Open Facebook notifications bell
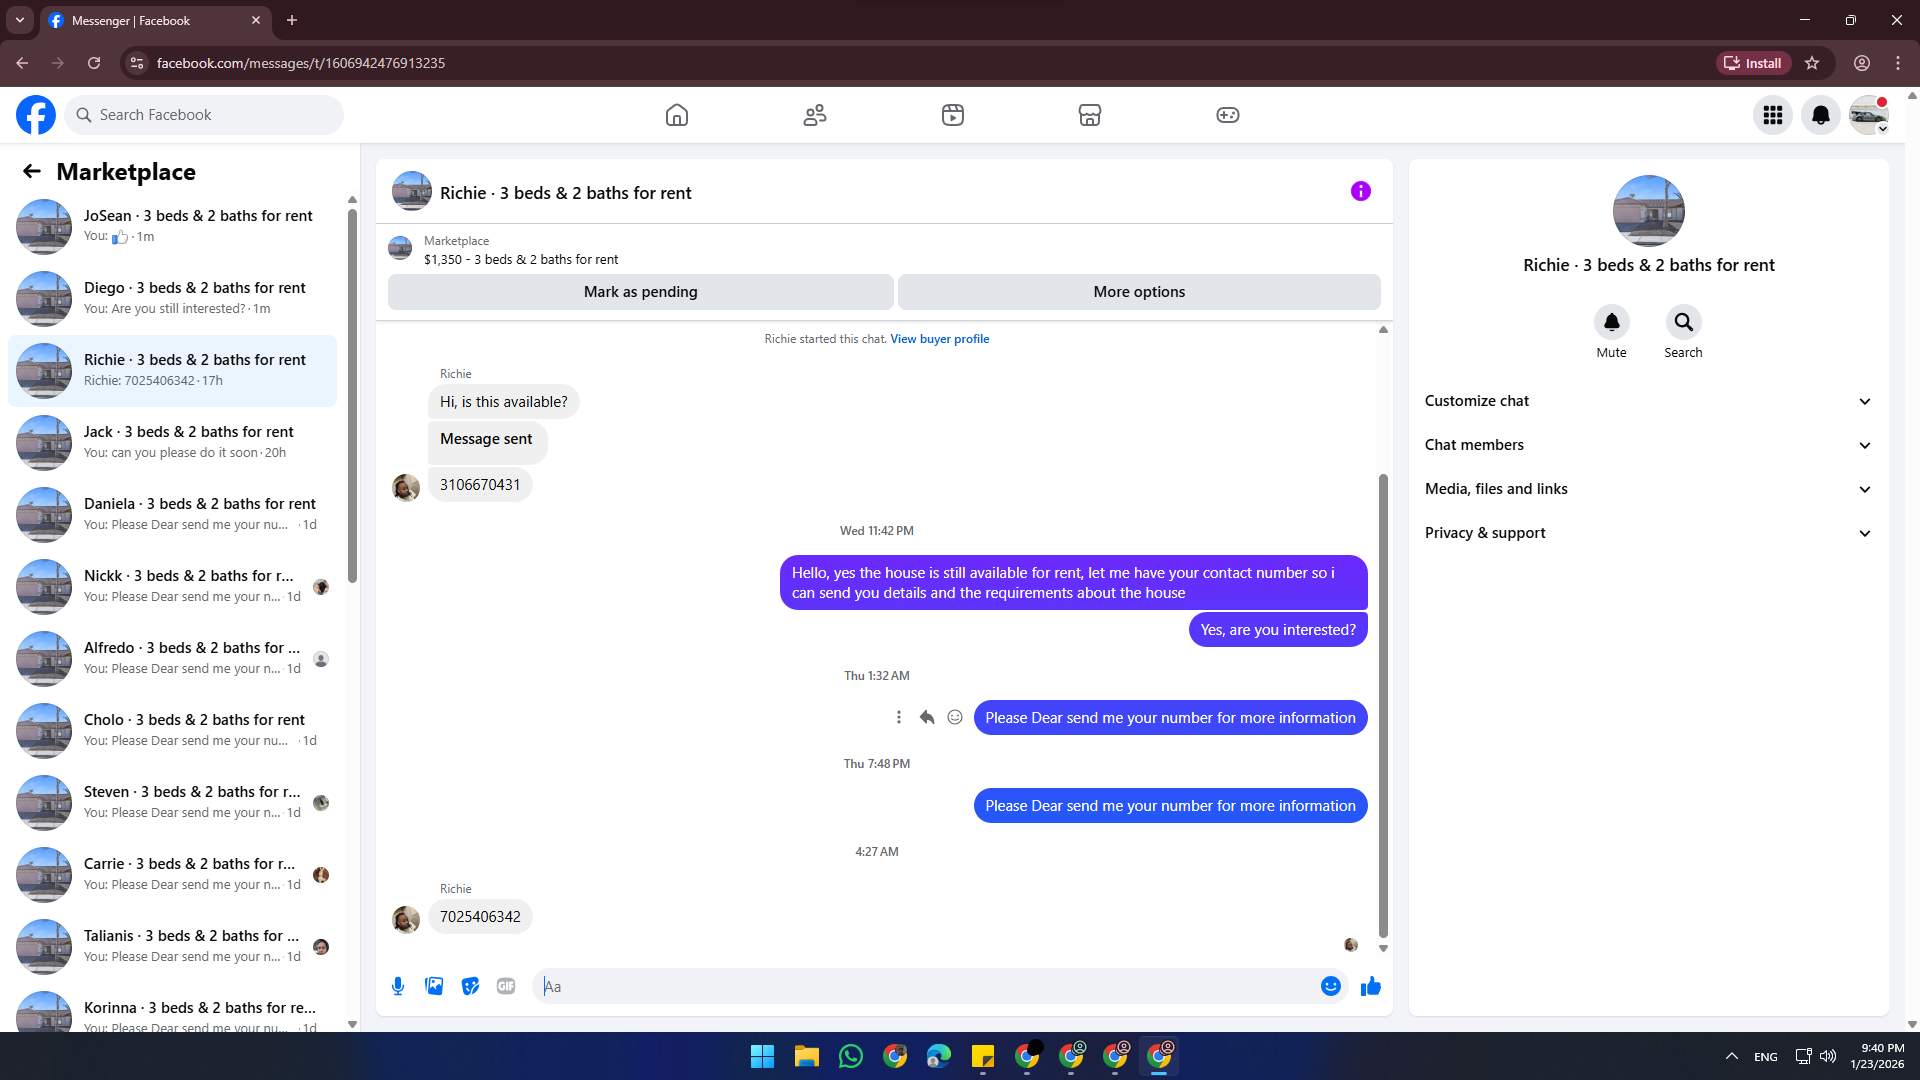 (1820, 115)
